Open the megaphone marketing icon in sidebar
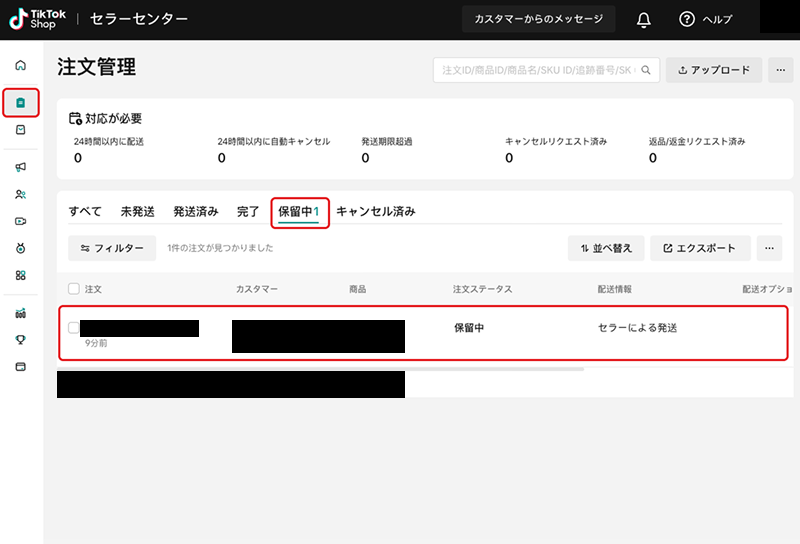 click(x=21, y=167)
